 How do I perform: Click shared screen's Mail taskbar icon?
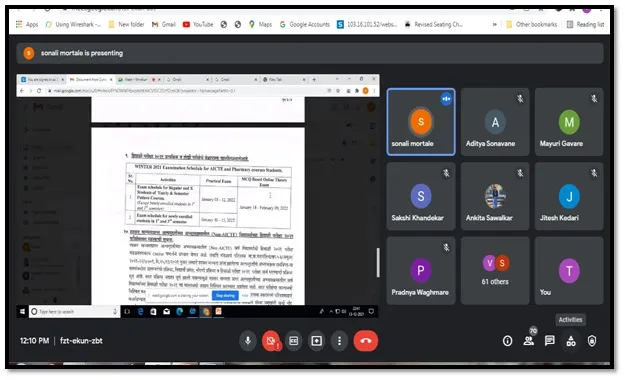166,311
